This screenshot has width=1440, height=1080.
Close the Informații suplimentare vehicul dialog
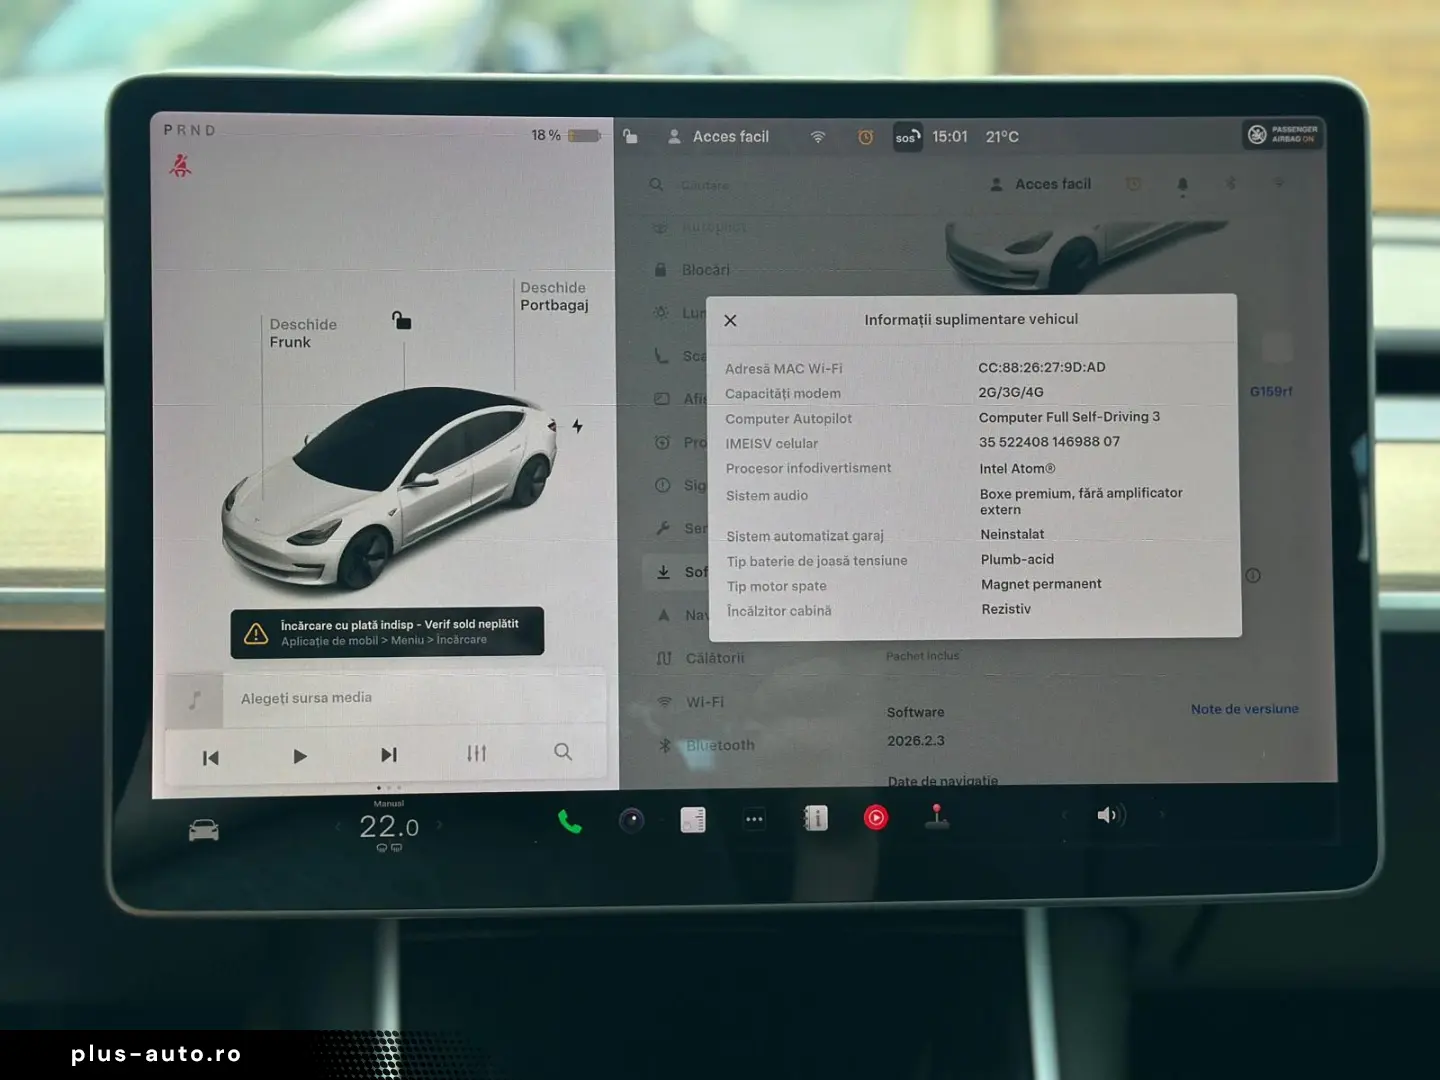click(730, 320)
